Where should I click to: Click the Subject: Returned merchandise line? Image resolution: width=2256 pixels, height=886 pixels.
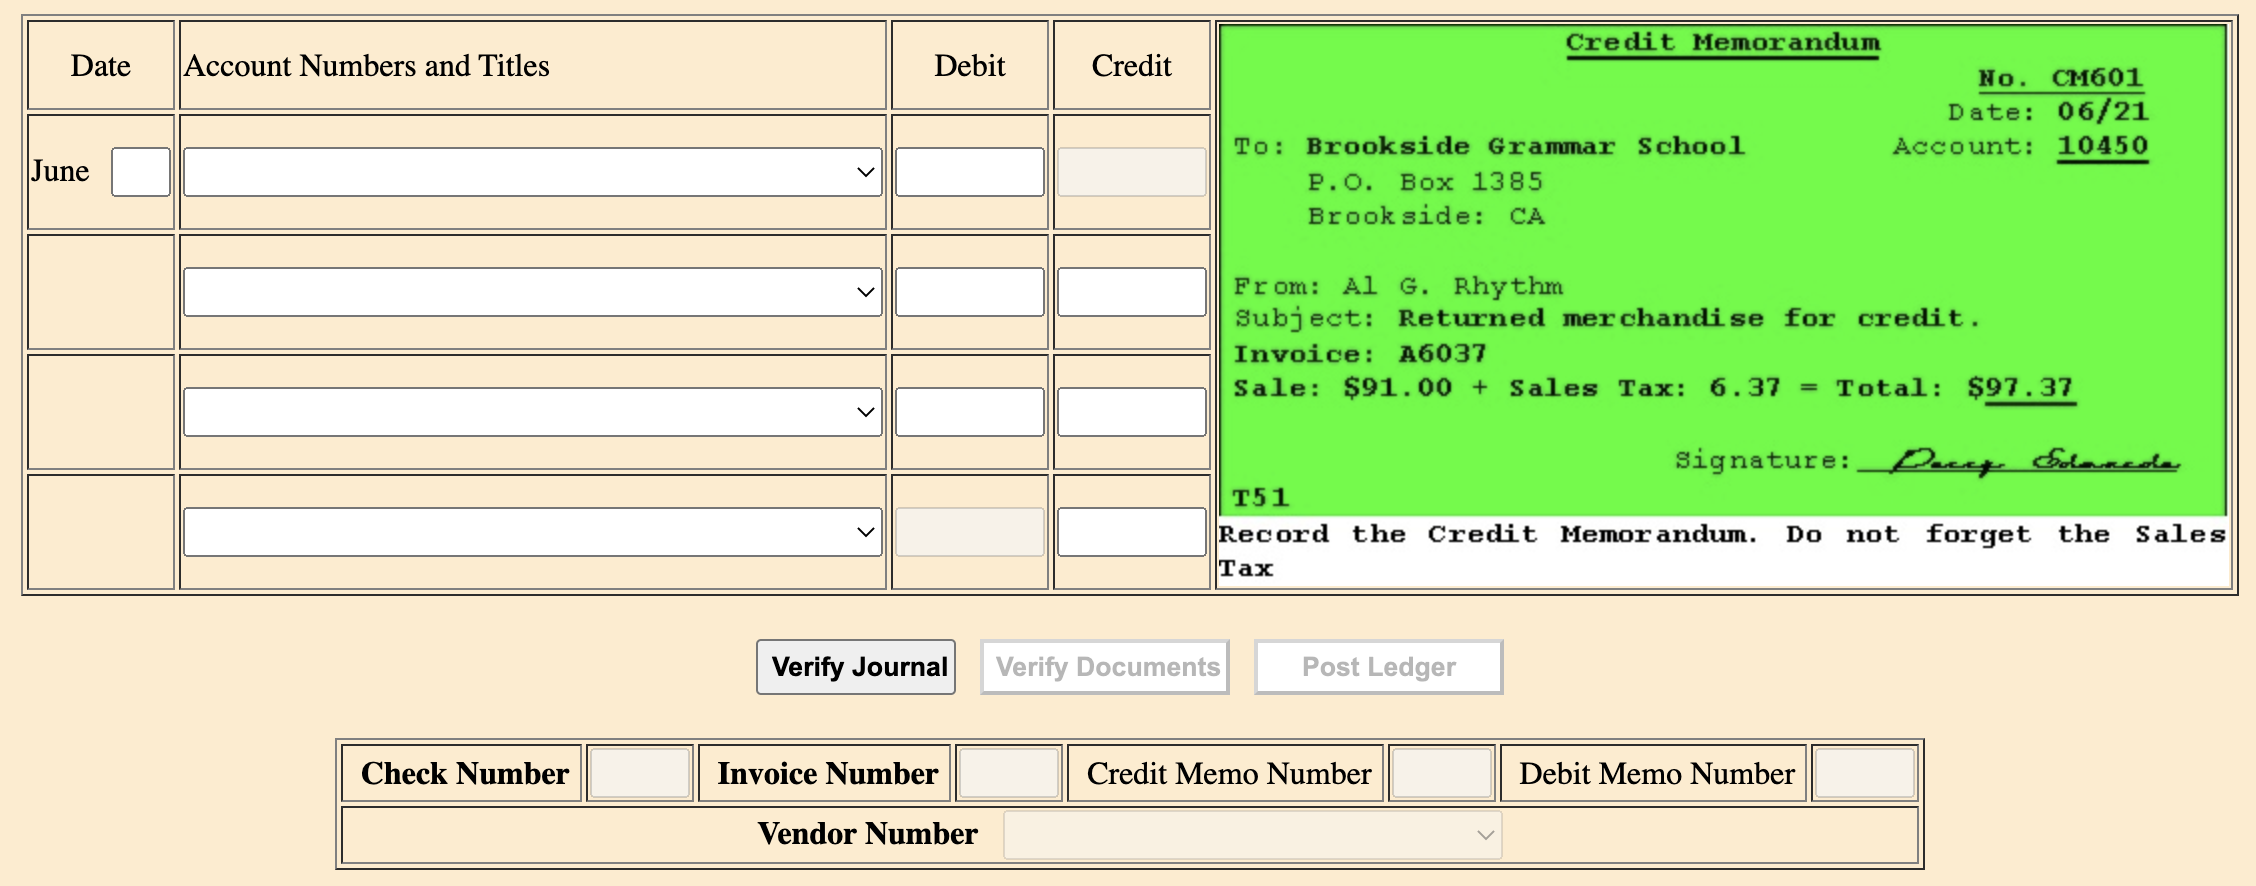[x=1607, y=319]
